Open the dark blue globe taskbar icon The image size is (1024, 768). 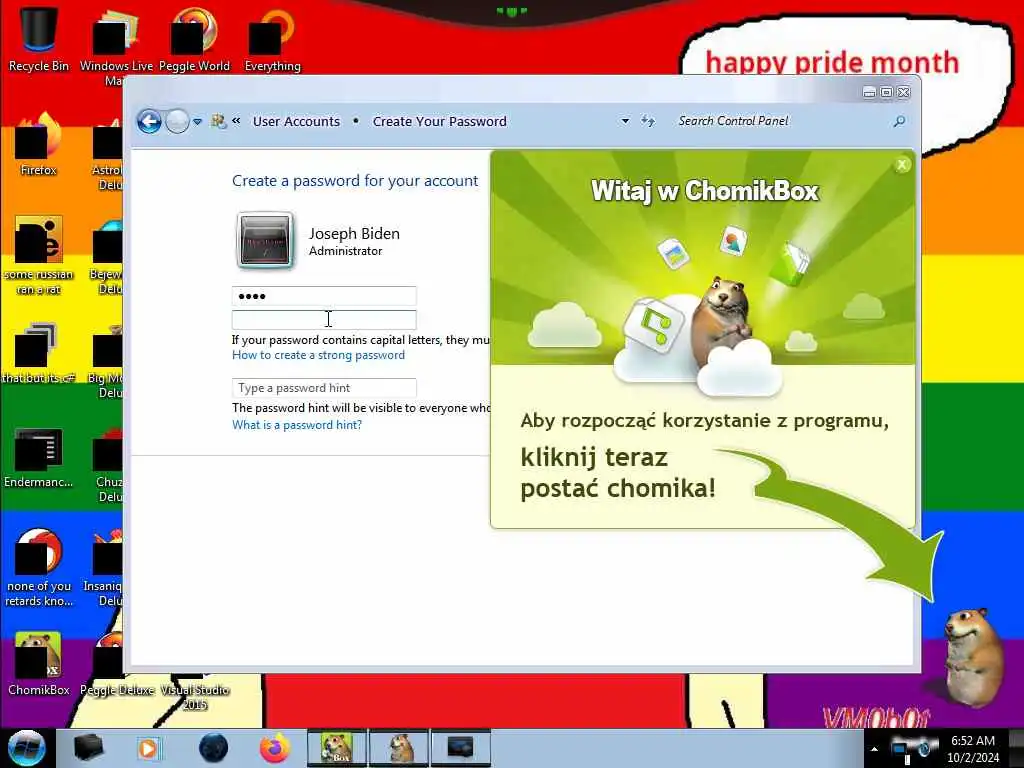pos(214,748)
